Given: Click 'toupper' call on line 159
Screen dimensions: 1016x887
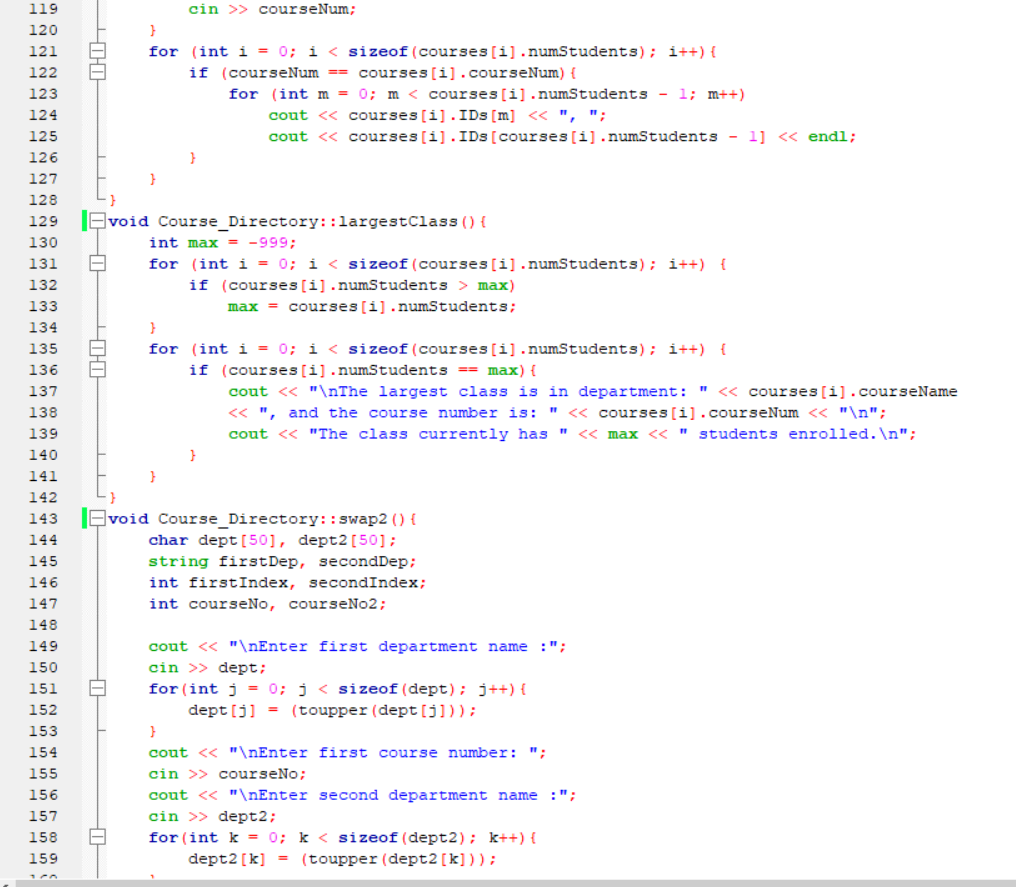Looking at the screenshot, I should pos(343,858).
